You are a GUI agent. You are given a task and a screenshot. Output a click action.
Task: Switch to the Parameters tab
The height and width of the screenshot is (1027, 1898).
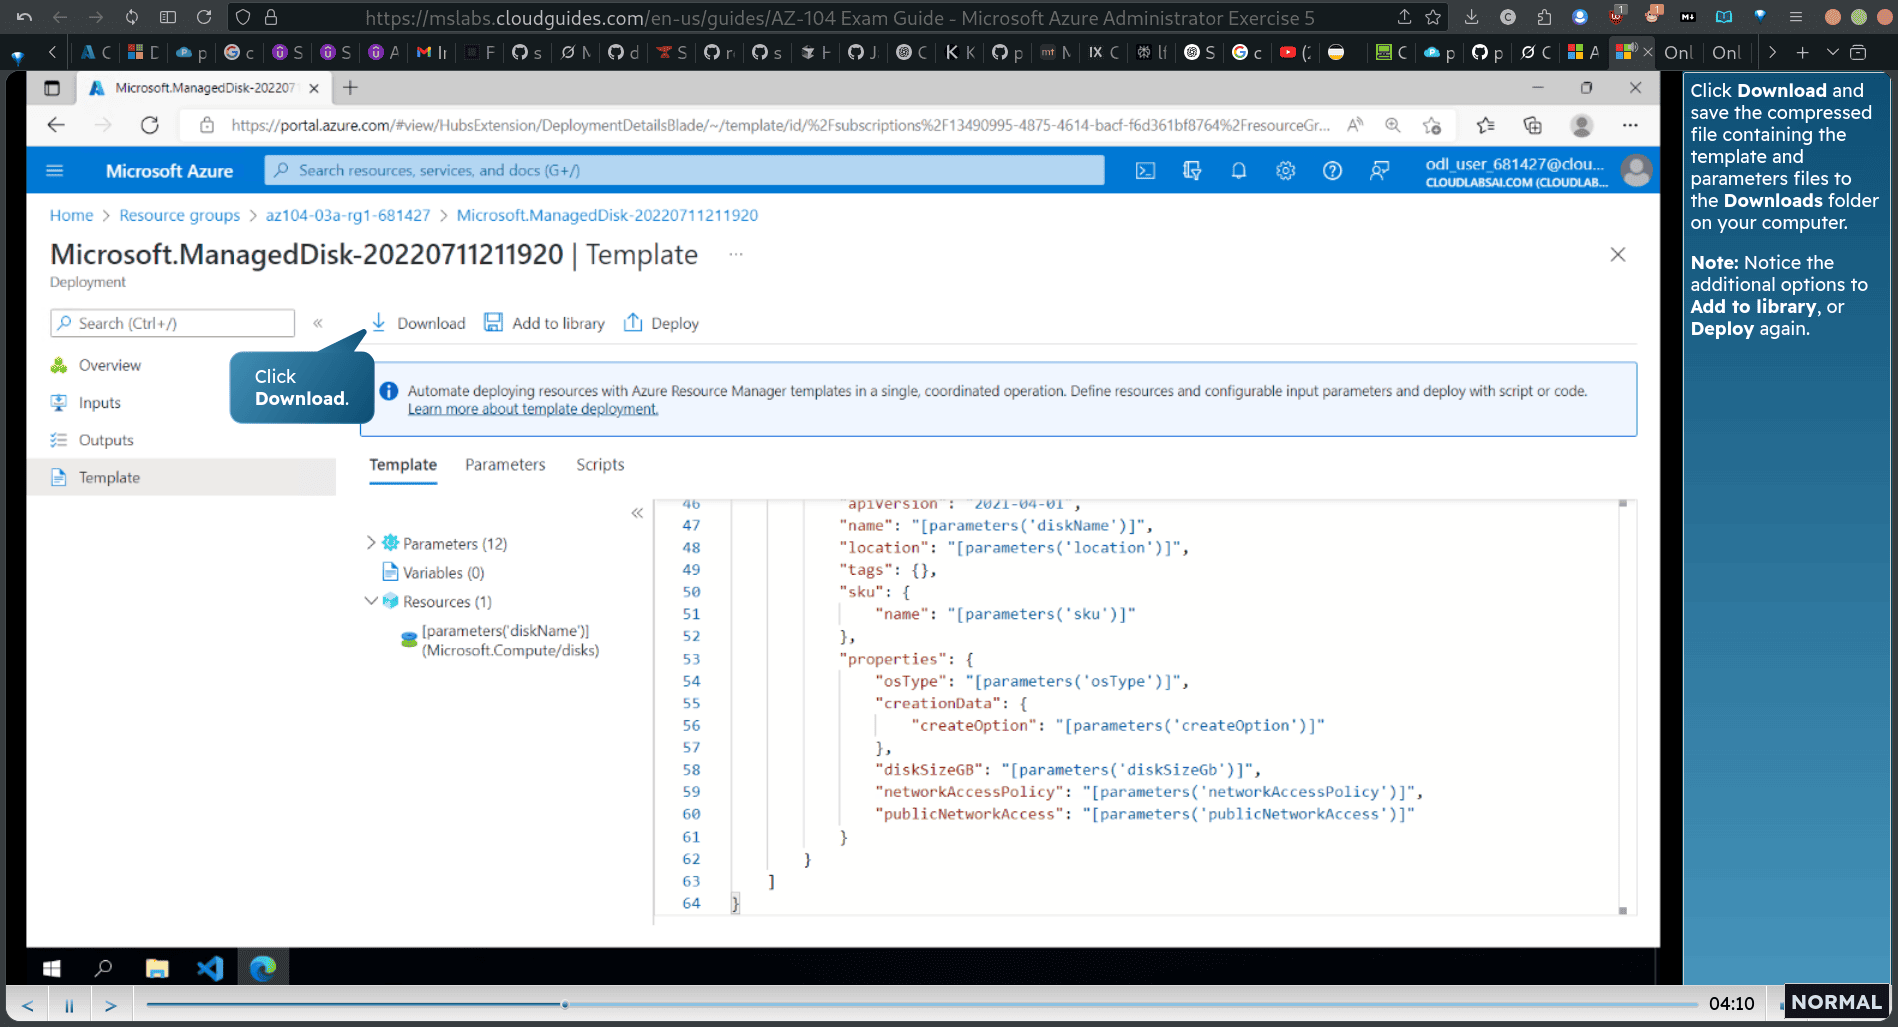point(505,464)
